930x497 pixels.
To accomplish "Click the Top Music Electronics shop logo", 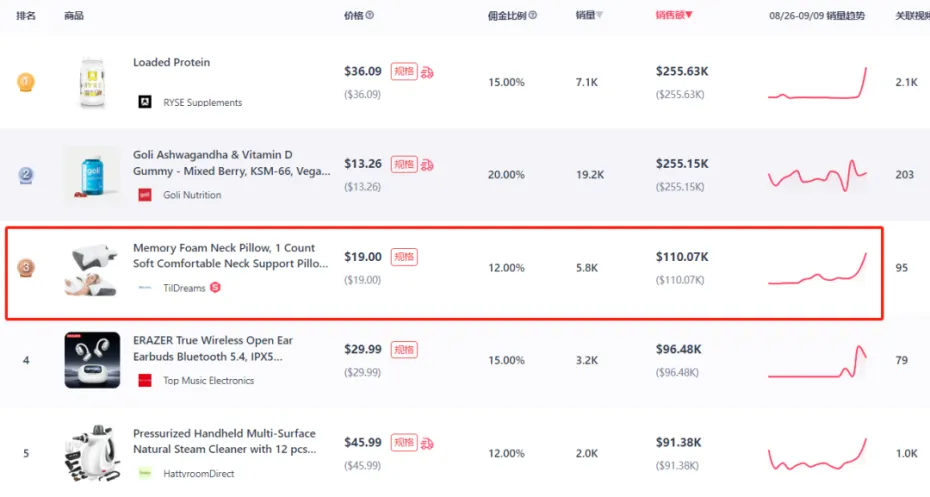I will pos(144,380).
